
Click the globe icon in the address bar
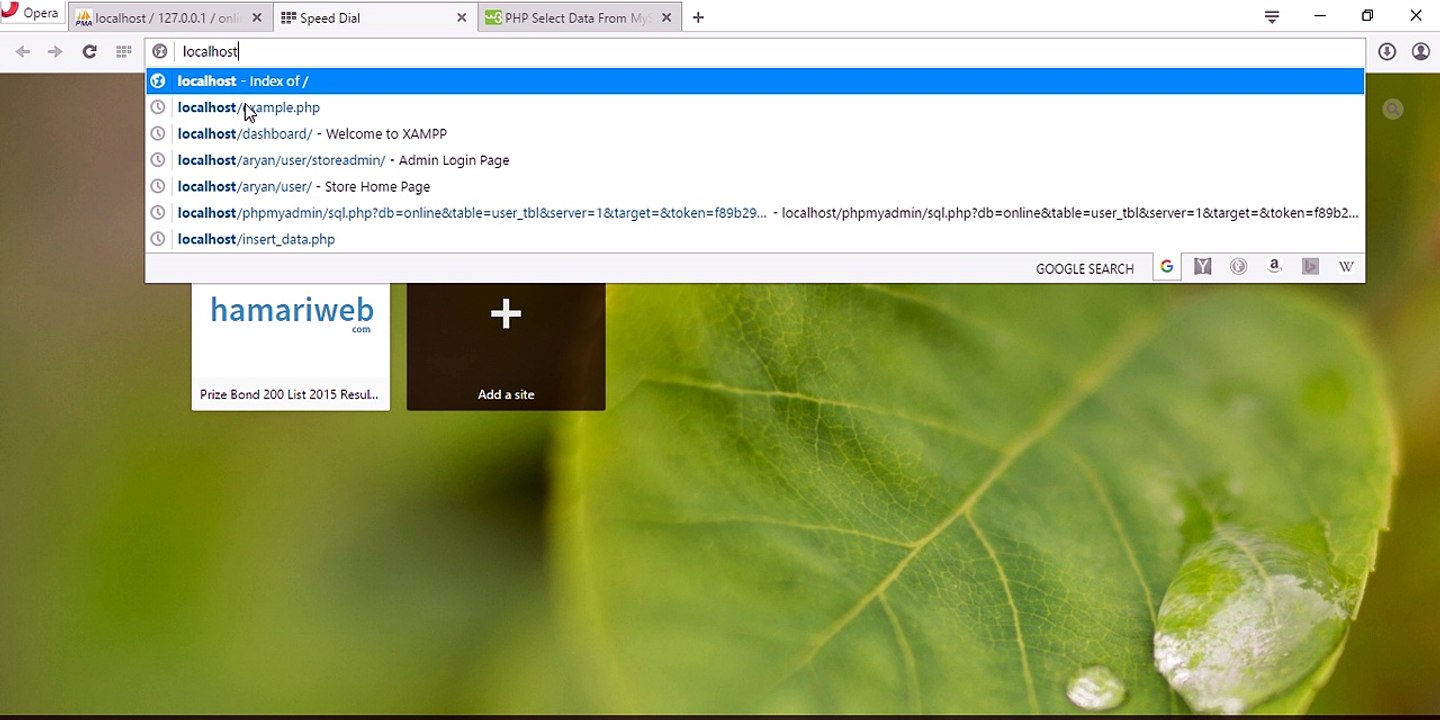coord(160,52)
